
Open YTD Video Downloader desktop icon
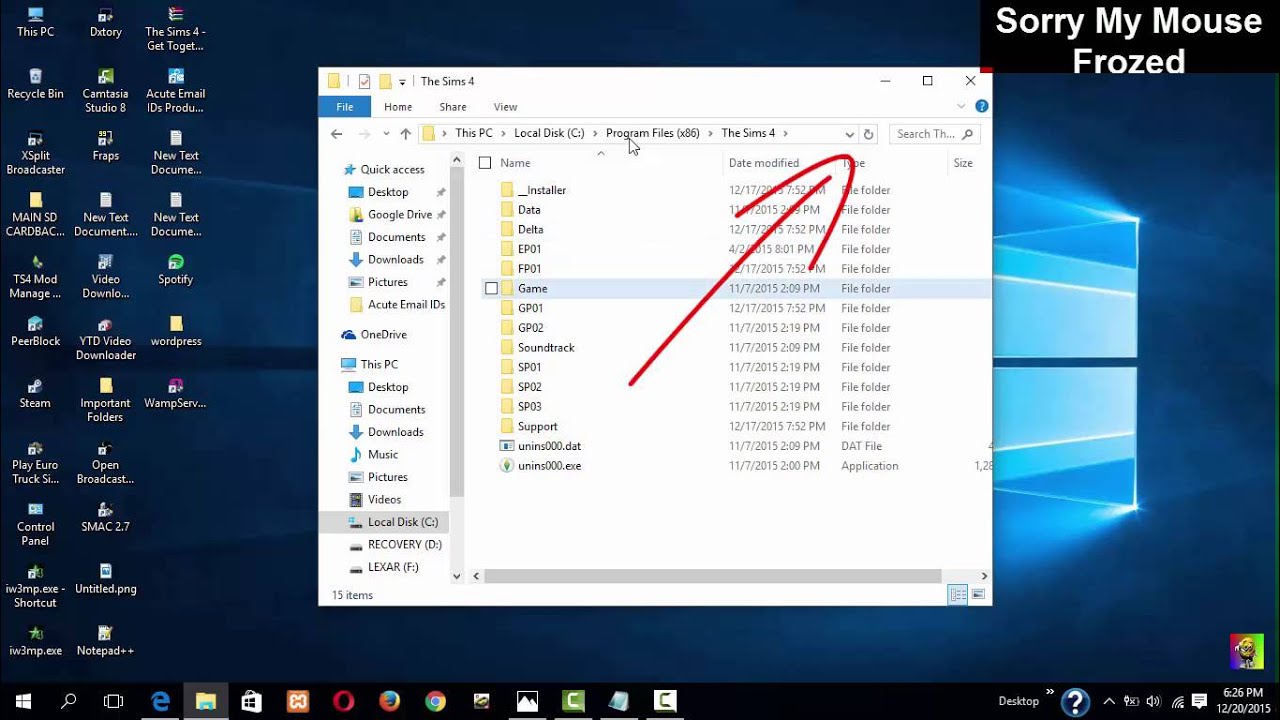[105, 338]
